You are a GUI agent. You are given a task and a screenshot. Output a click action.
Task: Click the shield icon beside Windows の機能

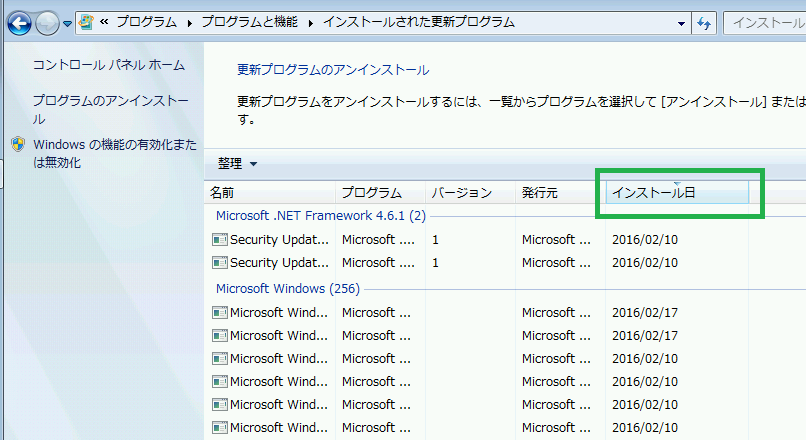[x=18, y=144]
